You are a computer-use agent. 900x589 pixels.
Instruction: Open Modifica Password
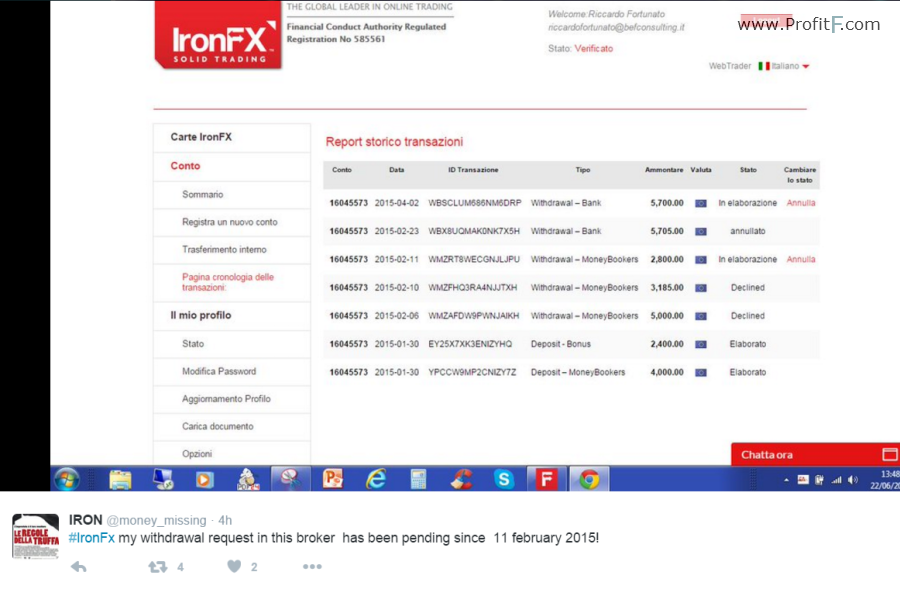pyautogui.click(x=219, y=371)
